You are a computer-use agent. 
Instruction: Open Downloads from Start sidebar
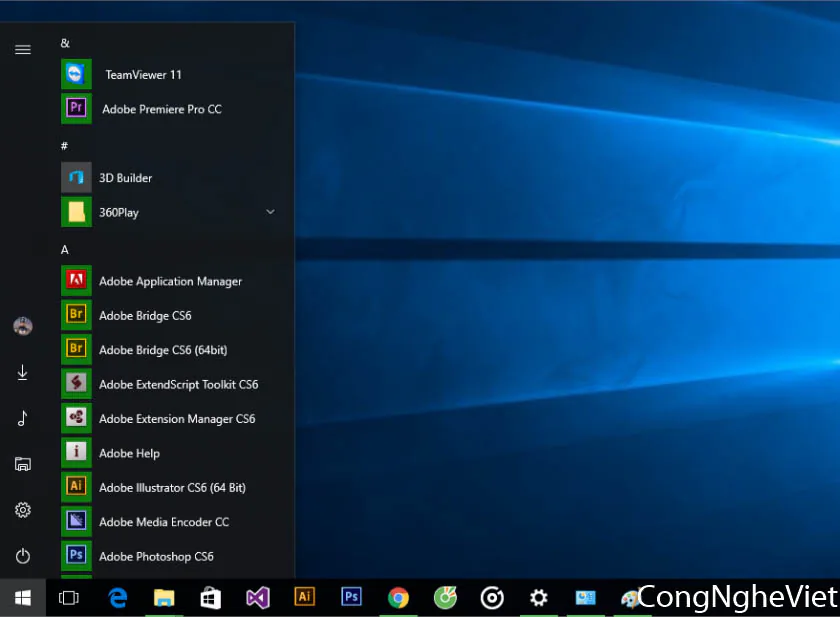pyautogui.click(x=22, y=372)
